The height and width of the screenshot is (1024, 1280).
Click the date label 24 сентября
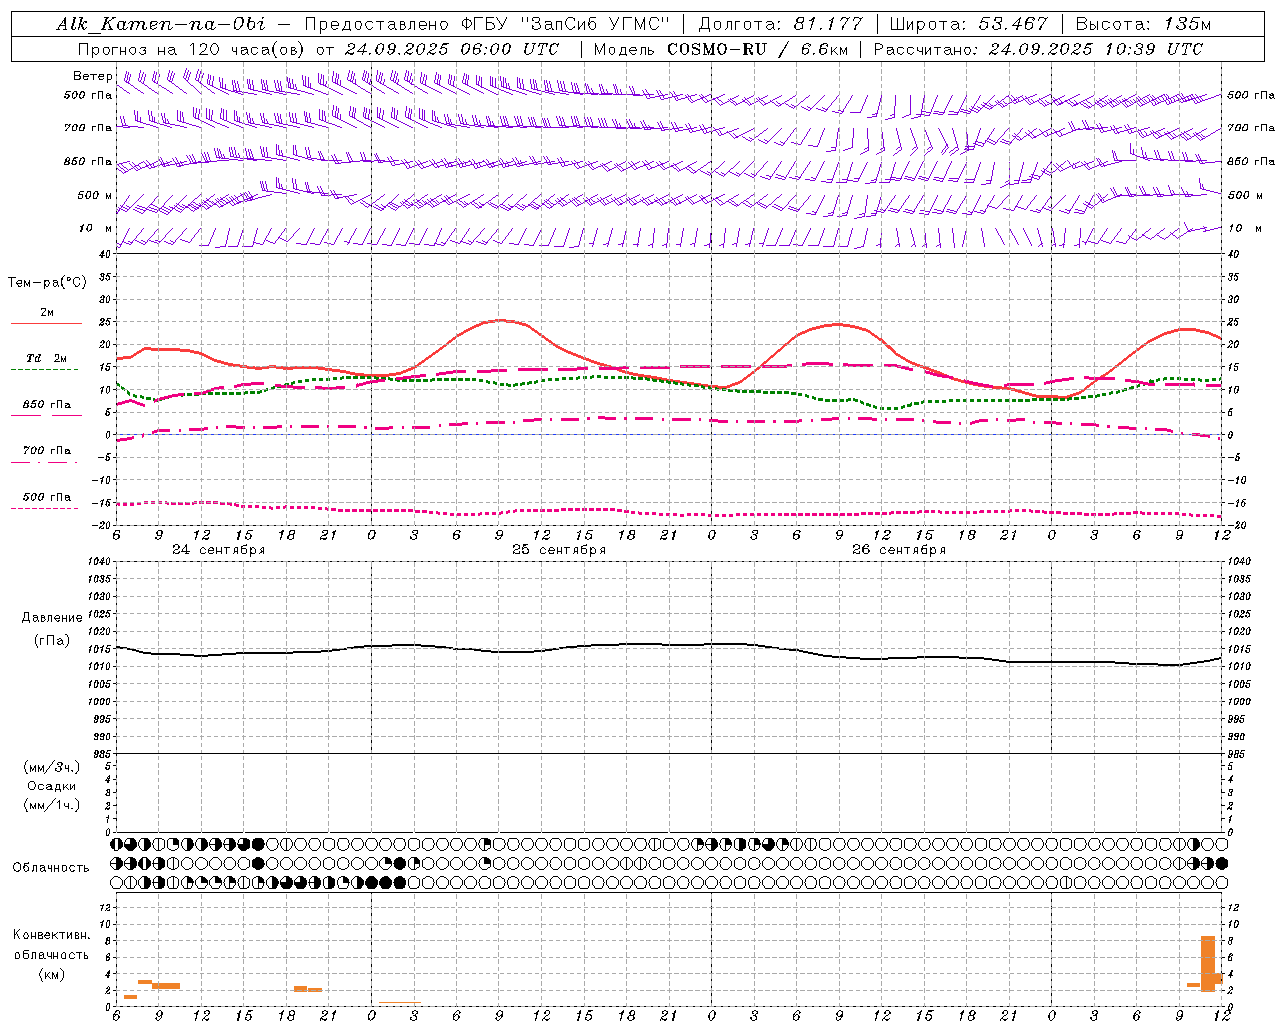(x=219, y=550)
